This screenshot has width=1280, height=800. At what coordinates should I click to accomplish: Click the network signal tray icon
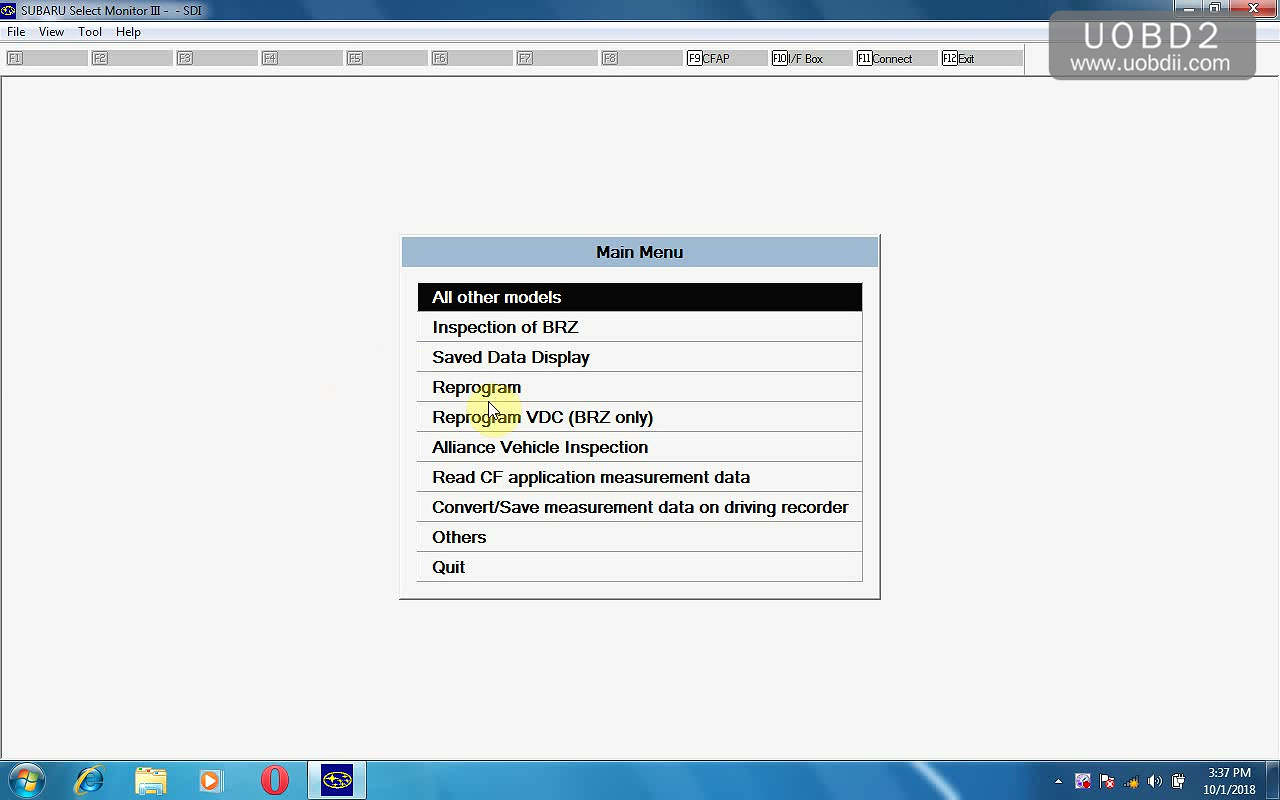click(1131, 781)
